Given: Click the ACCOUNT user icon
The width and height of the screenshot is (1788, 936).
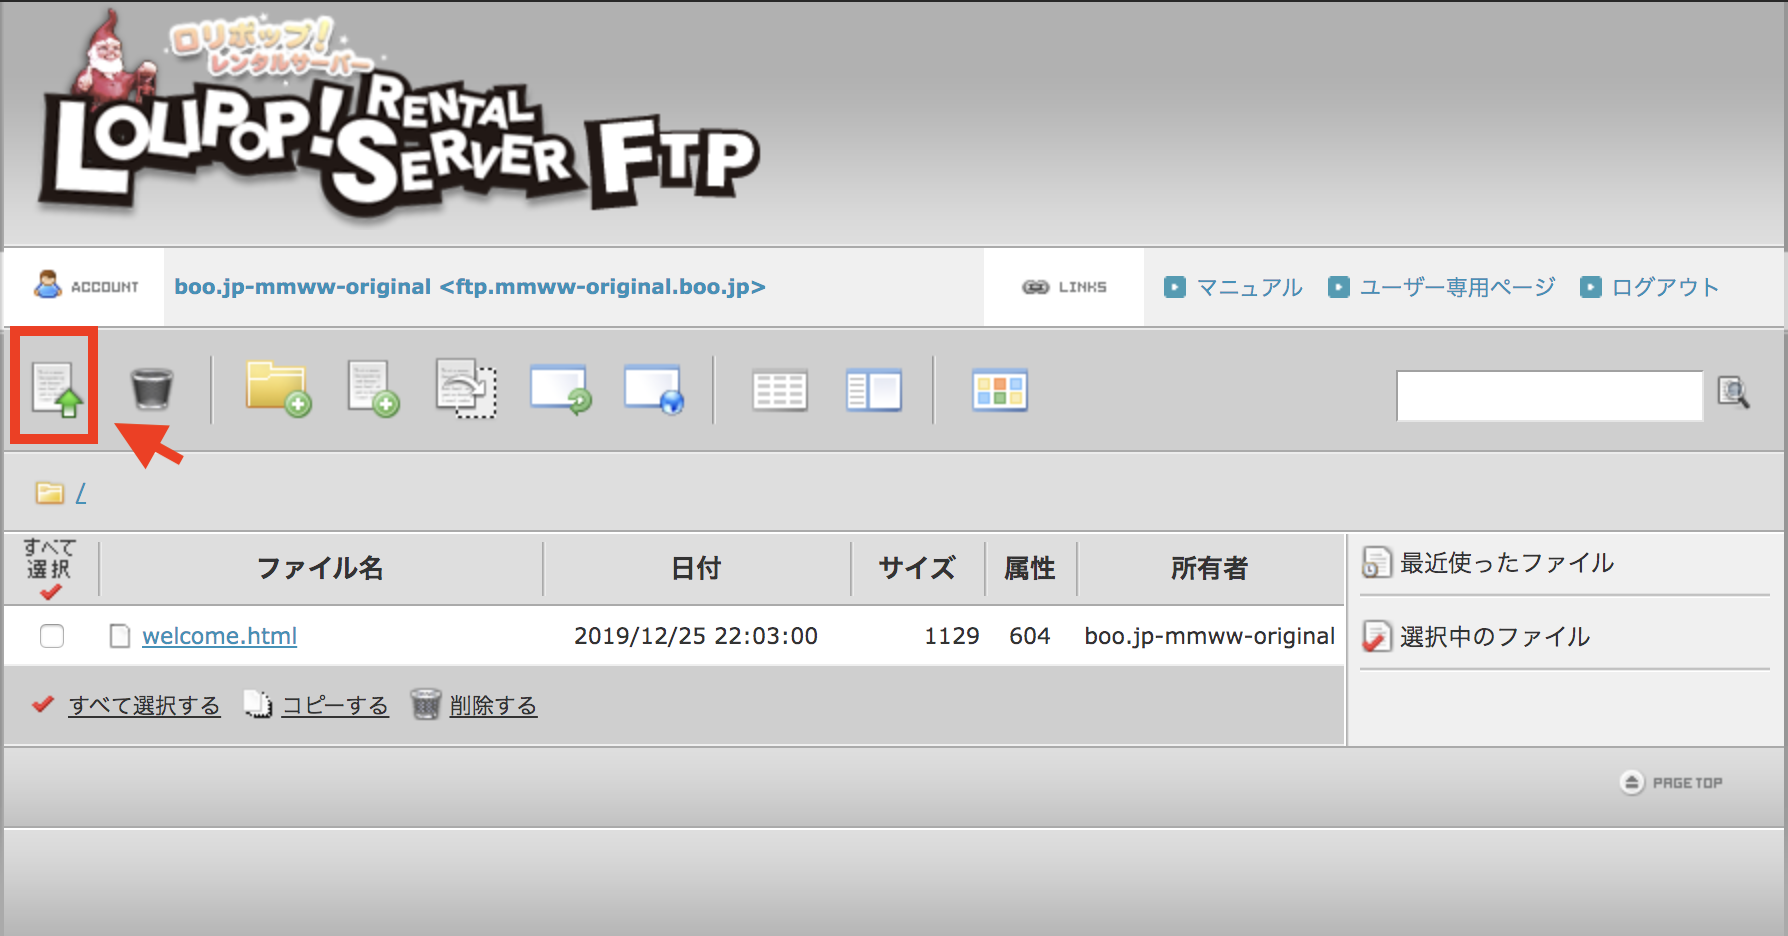Looking at the screenshot, I should click(47, 285).
